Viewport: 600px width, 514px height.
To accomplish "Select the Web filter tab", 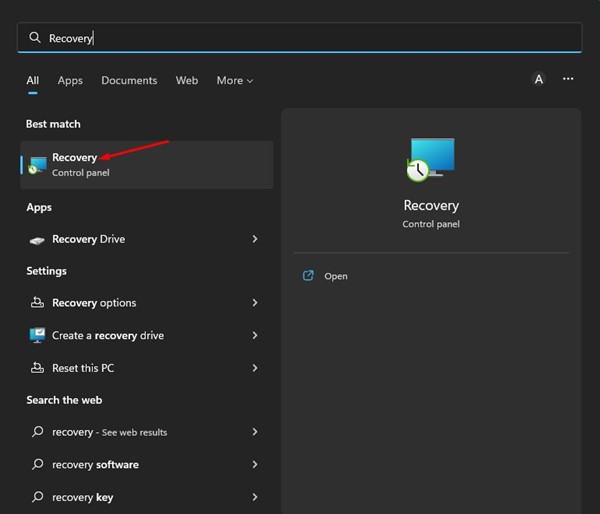I will 187,80.
